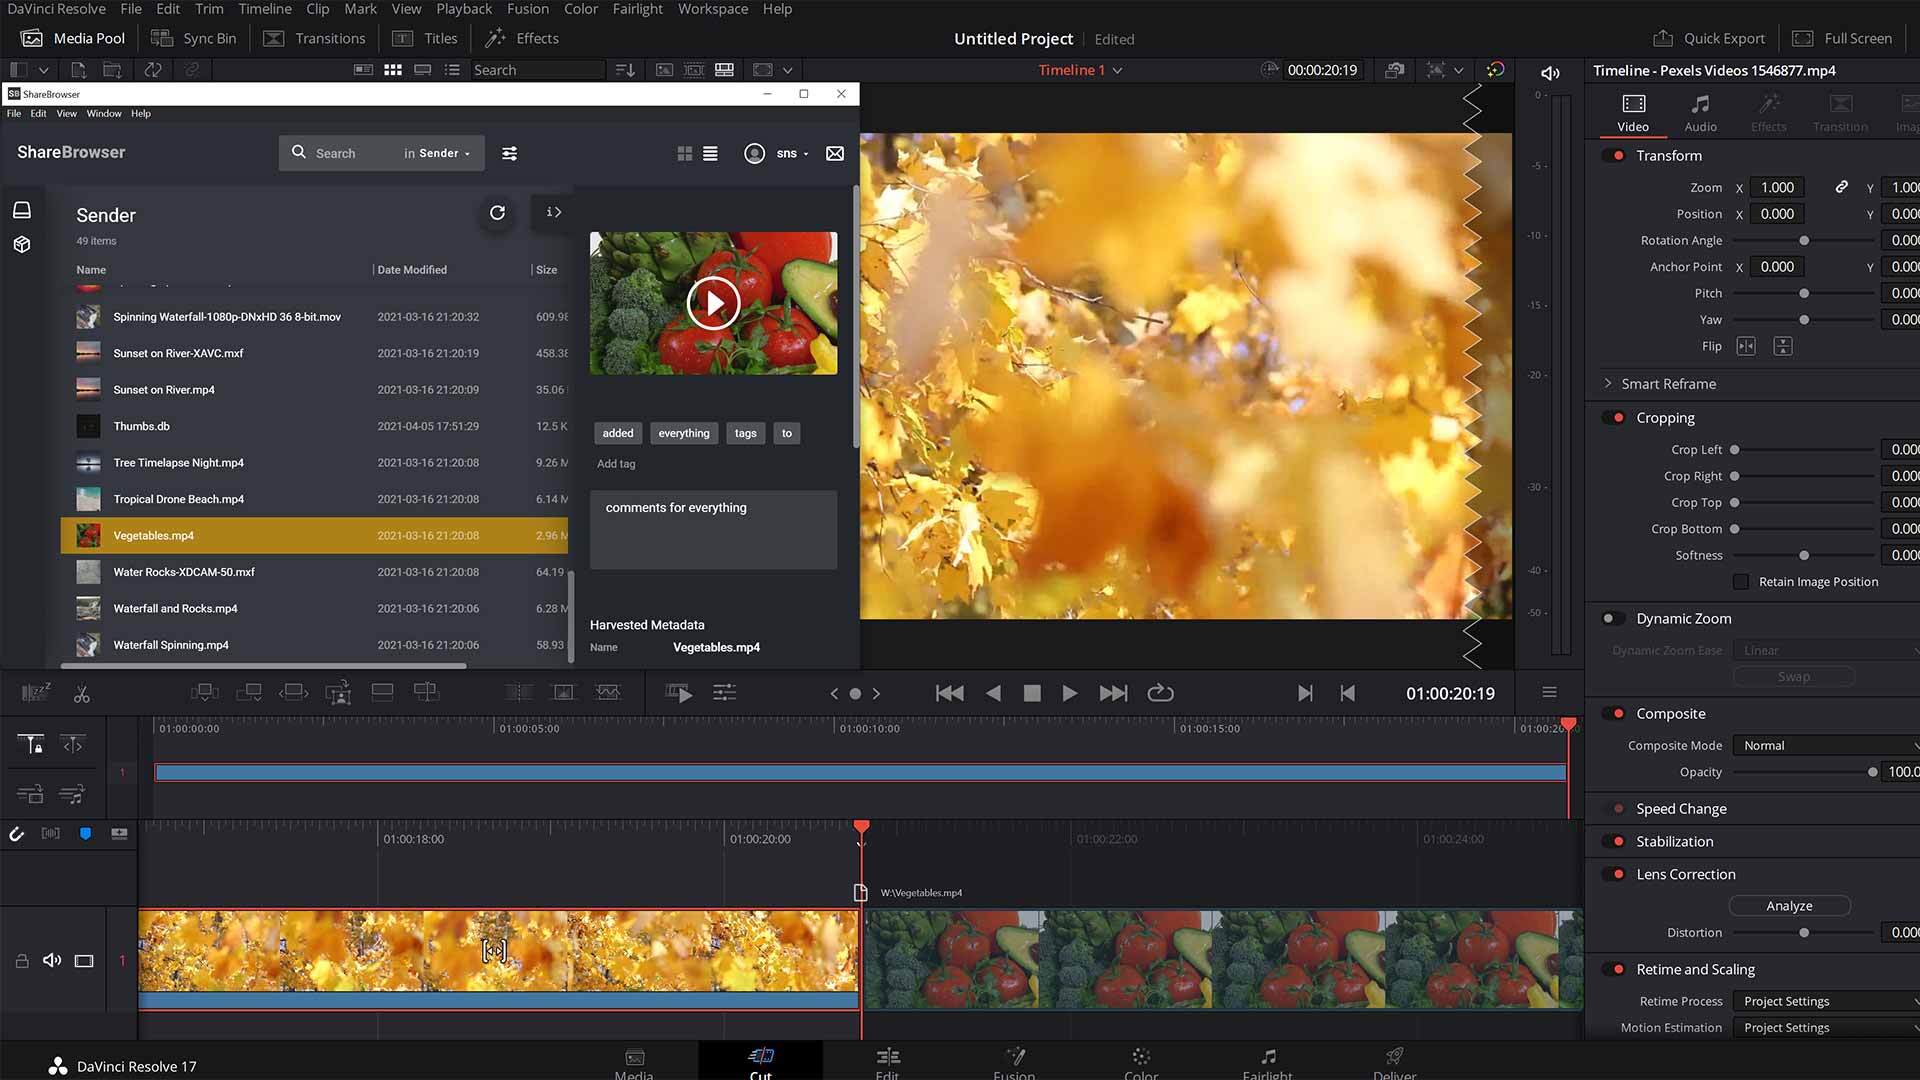Expand the Smart Reframe section
Image resolution: width=1920 pixels, height=1080 pixels.
1607,384
